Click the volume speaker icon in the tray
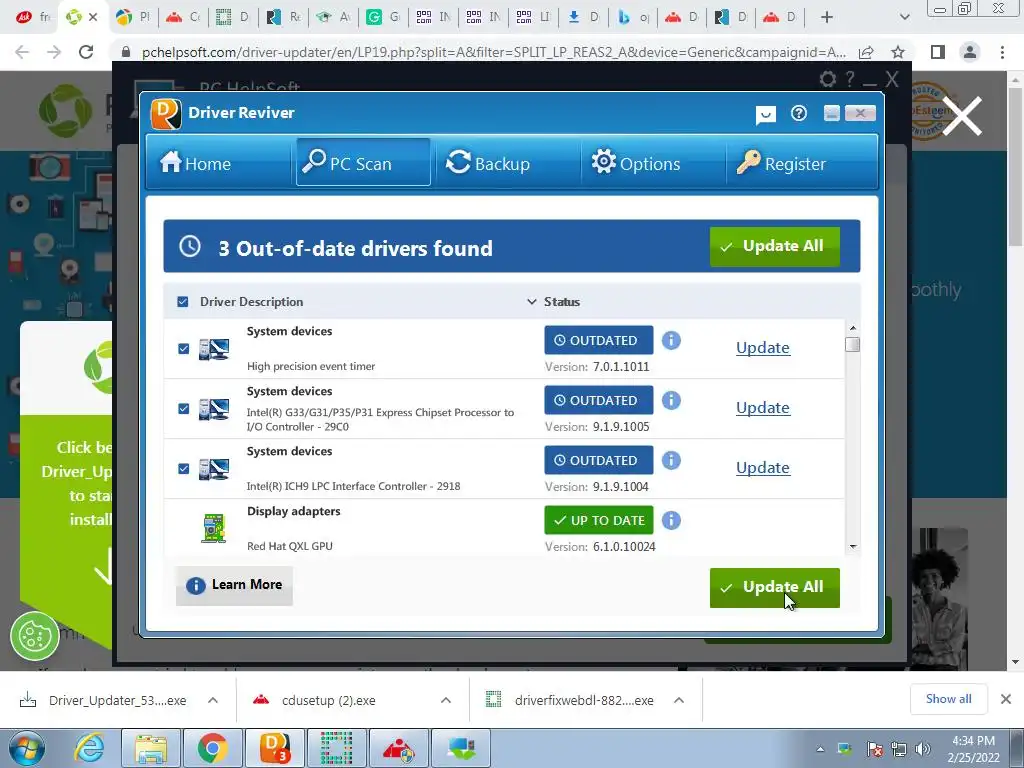 [922, 749]
